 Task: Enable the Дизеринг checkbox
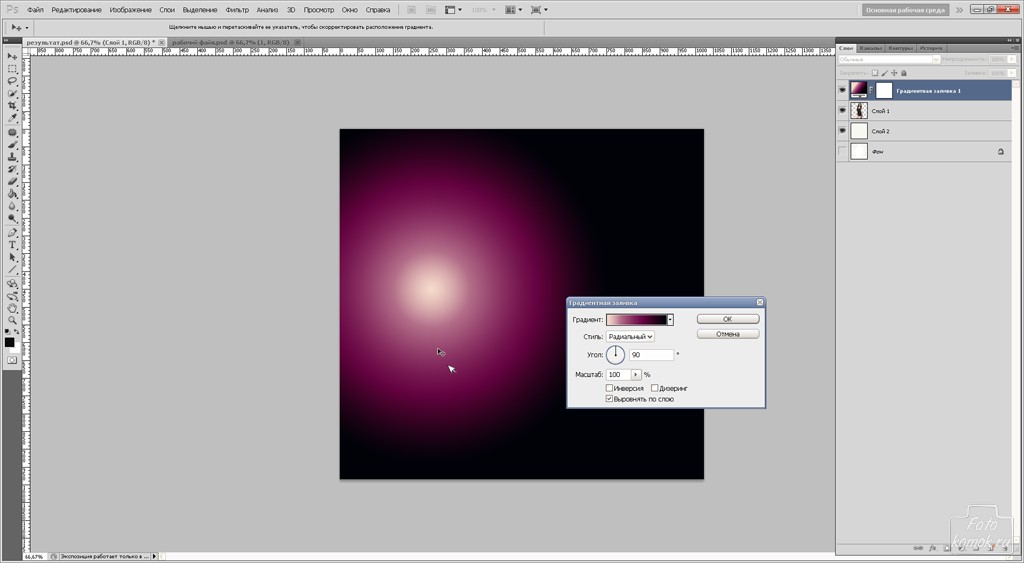coord(655,388)
